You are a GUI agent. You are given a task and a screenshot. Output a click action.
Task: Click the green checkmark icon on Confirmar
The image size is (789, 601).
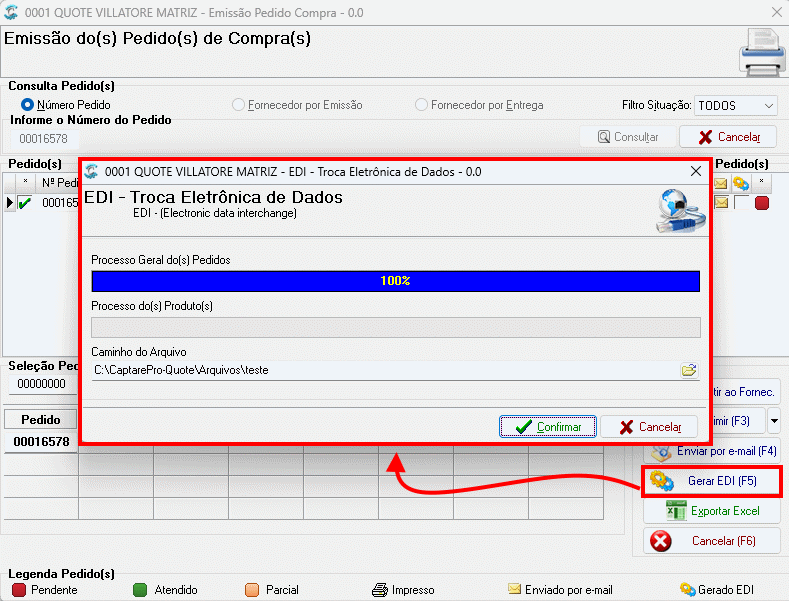point(524,427)
